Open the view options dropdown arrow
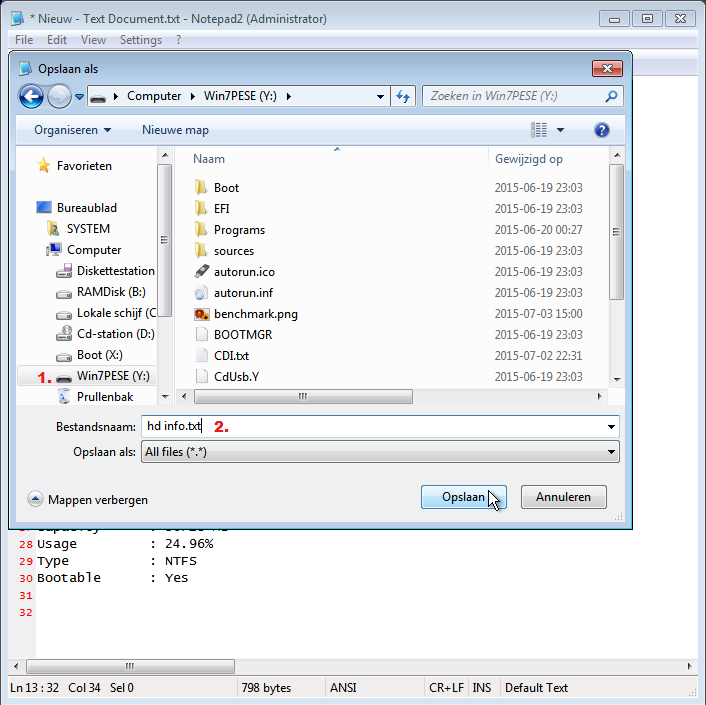706x705 pixels. point(561,130)
